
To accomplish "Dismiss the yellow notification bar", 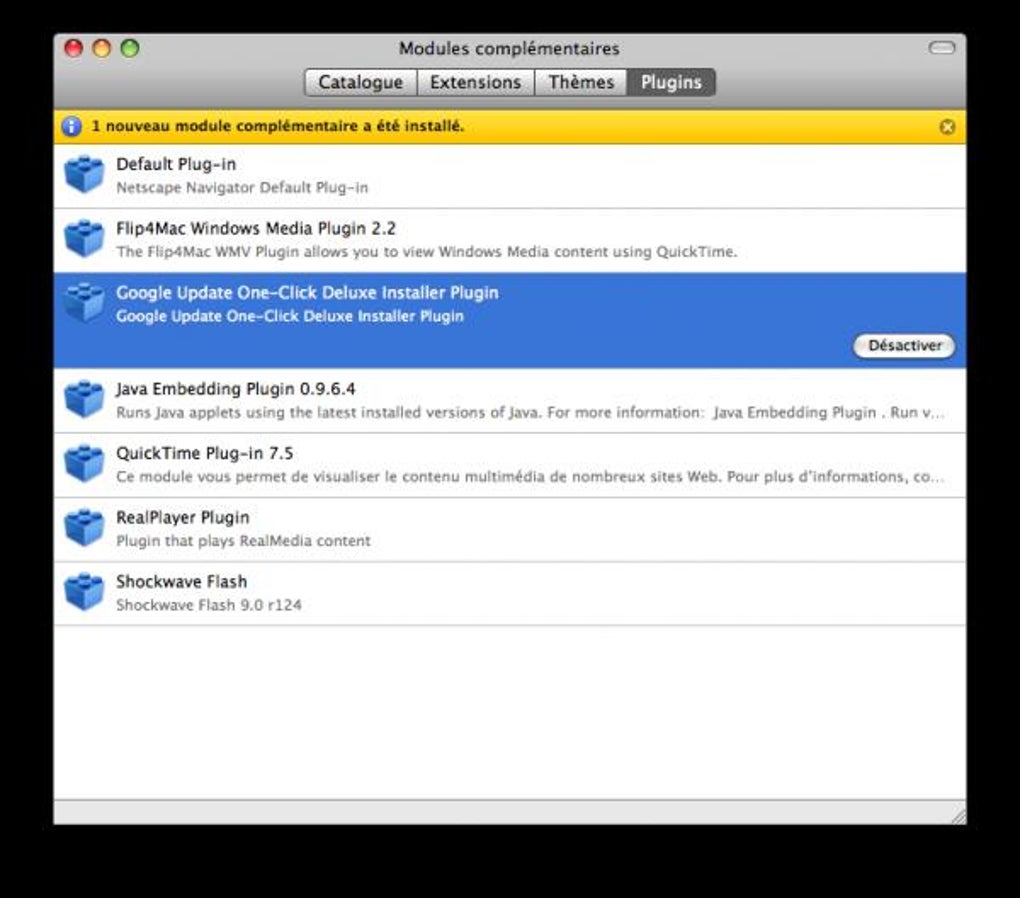I will (947, 127).
